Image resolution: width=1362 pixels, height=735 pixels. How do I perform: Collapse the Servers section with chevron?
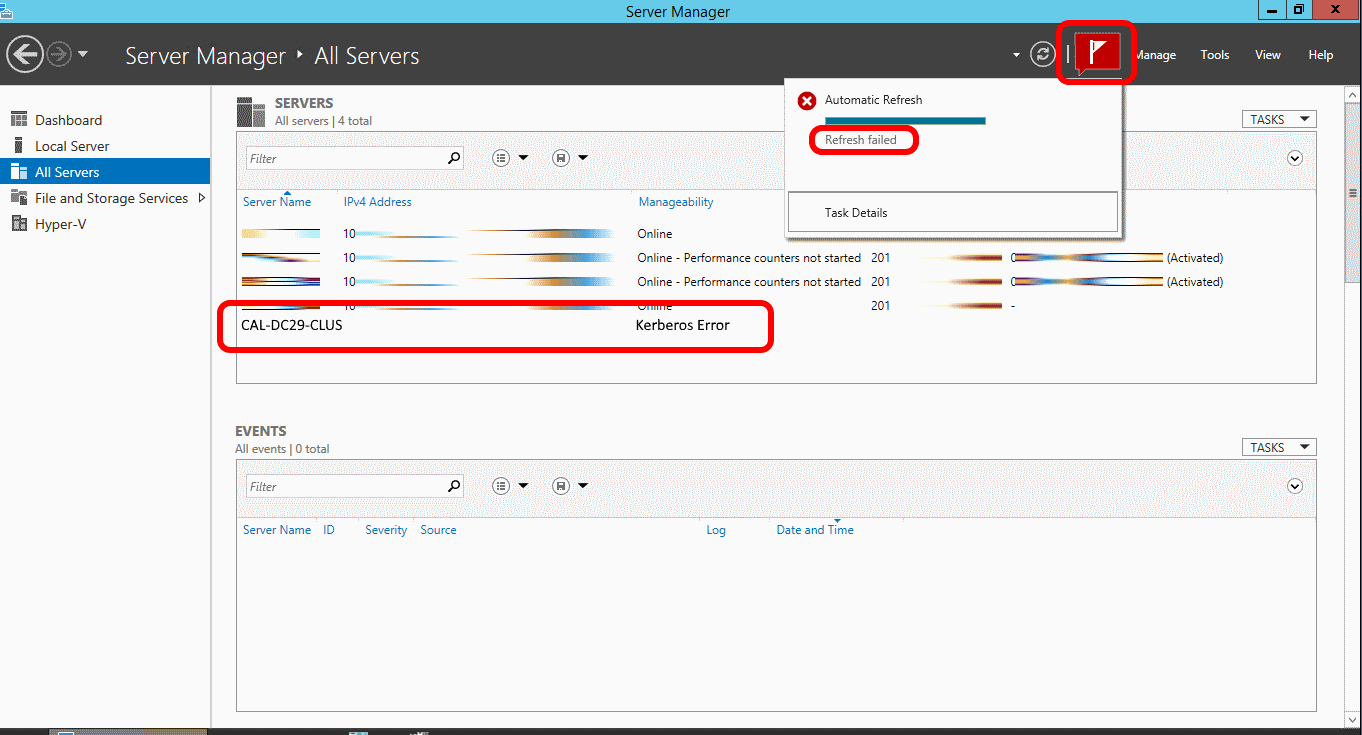[x=1295, y=158]
